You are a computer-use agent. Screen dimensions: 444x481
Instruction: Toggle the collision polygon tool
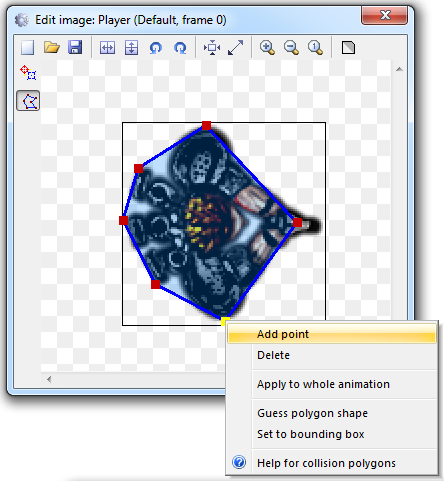click(x=28, y=101)
